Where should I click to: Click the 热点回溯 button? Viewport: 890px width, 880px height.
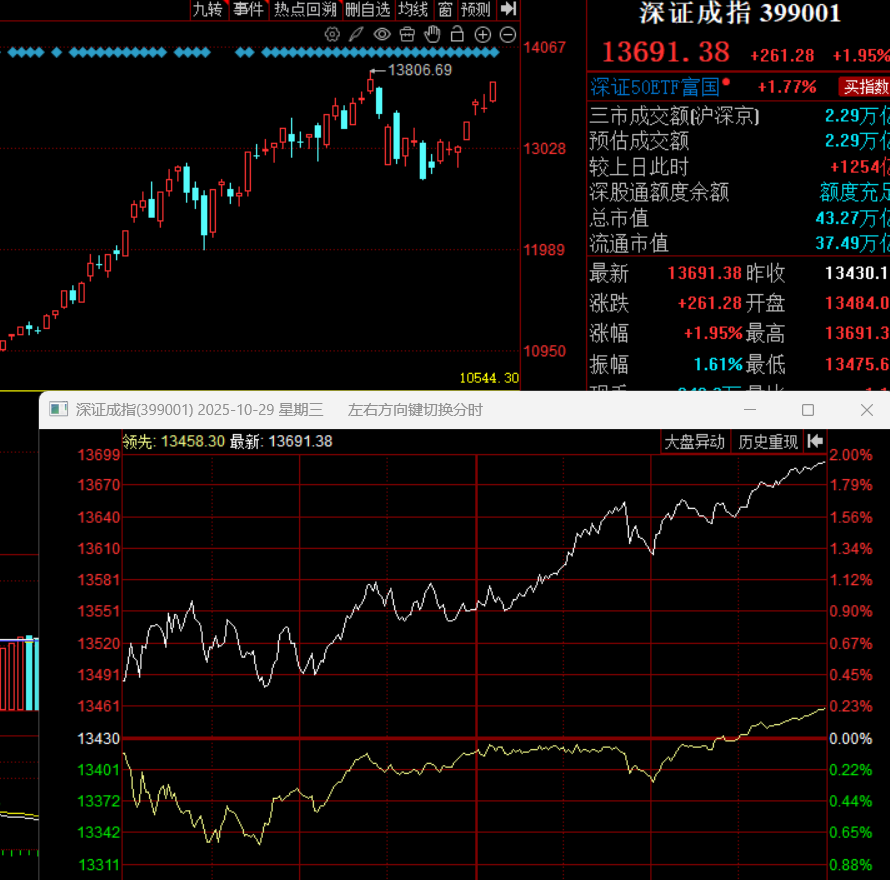click(x=305, y=9)
